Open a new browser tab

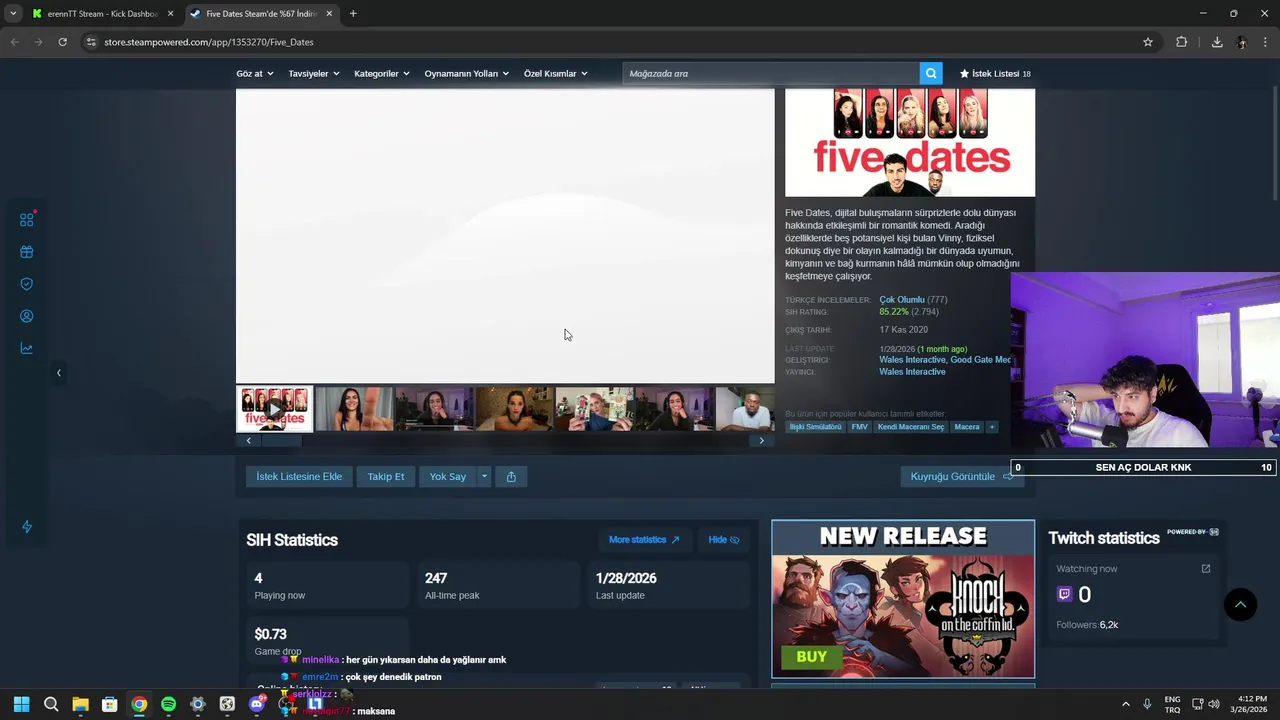(353, 14)
